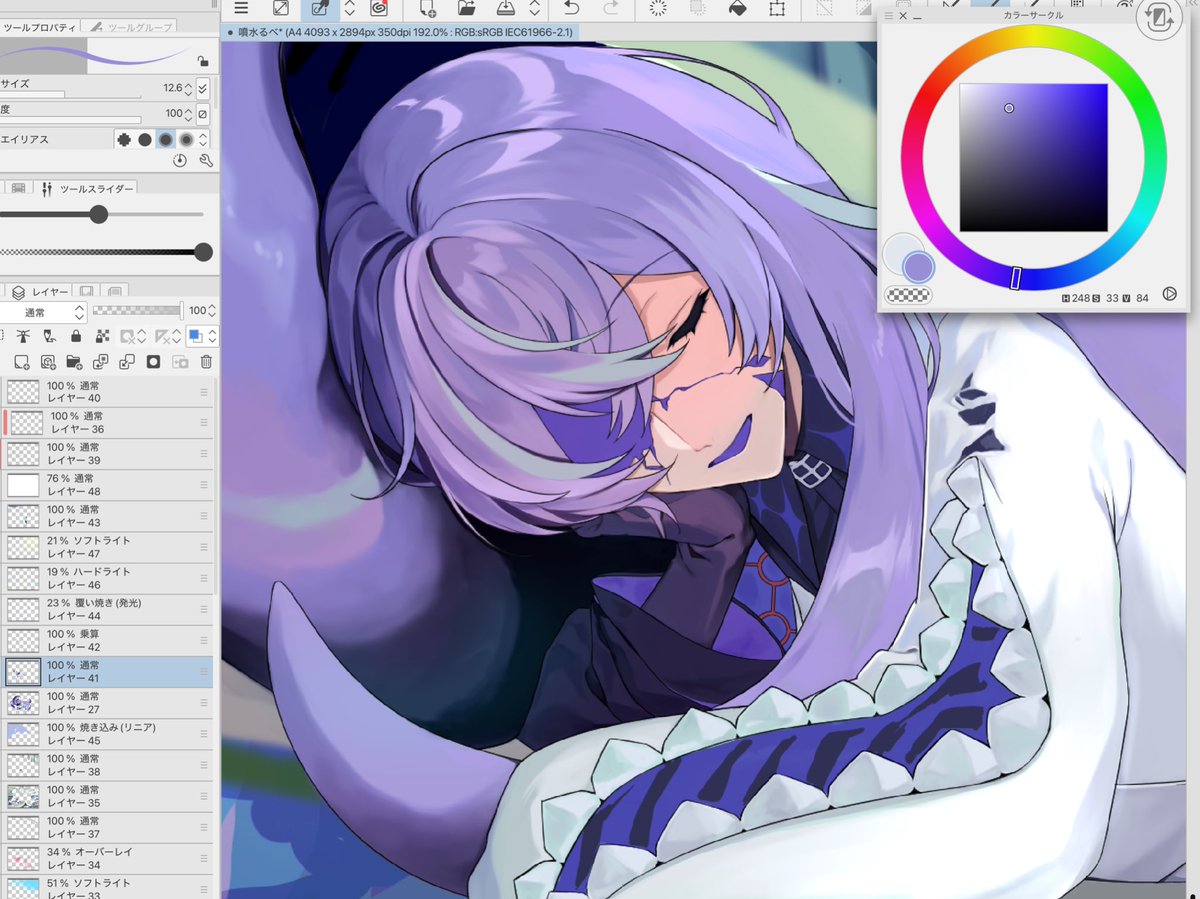The width and height of the screenshot is (1200, 899).
Task: Switch to ツールプロパティ tab
Action: click(40, 27)
